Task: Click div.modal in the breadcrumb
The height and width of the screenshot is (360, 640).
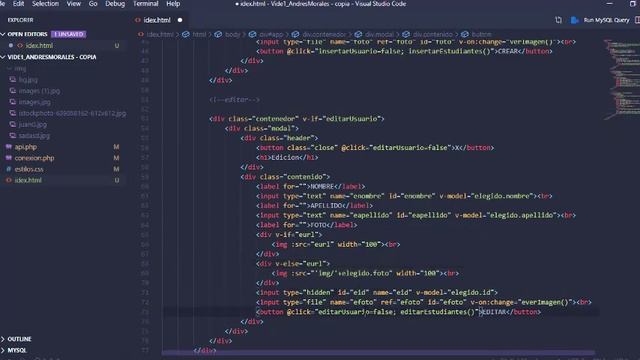Action: coord(379,34)
